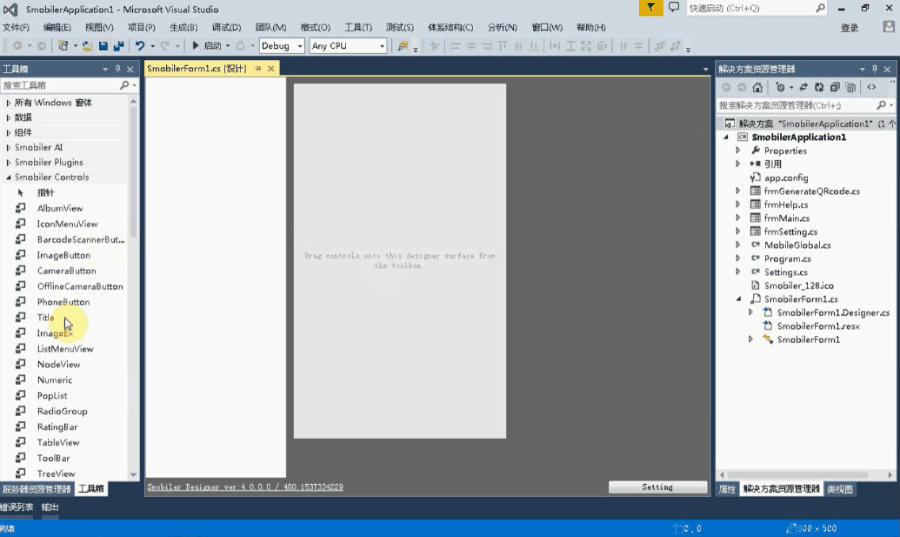Select the RadioGroup control in toolbox
This screenshot has width=900, height=537.
tap(62, 411)
